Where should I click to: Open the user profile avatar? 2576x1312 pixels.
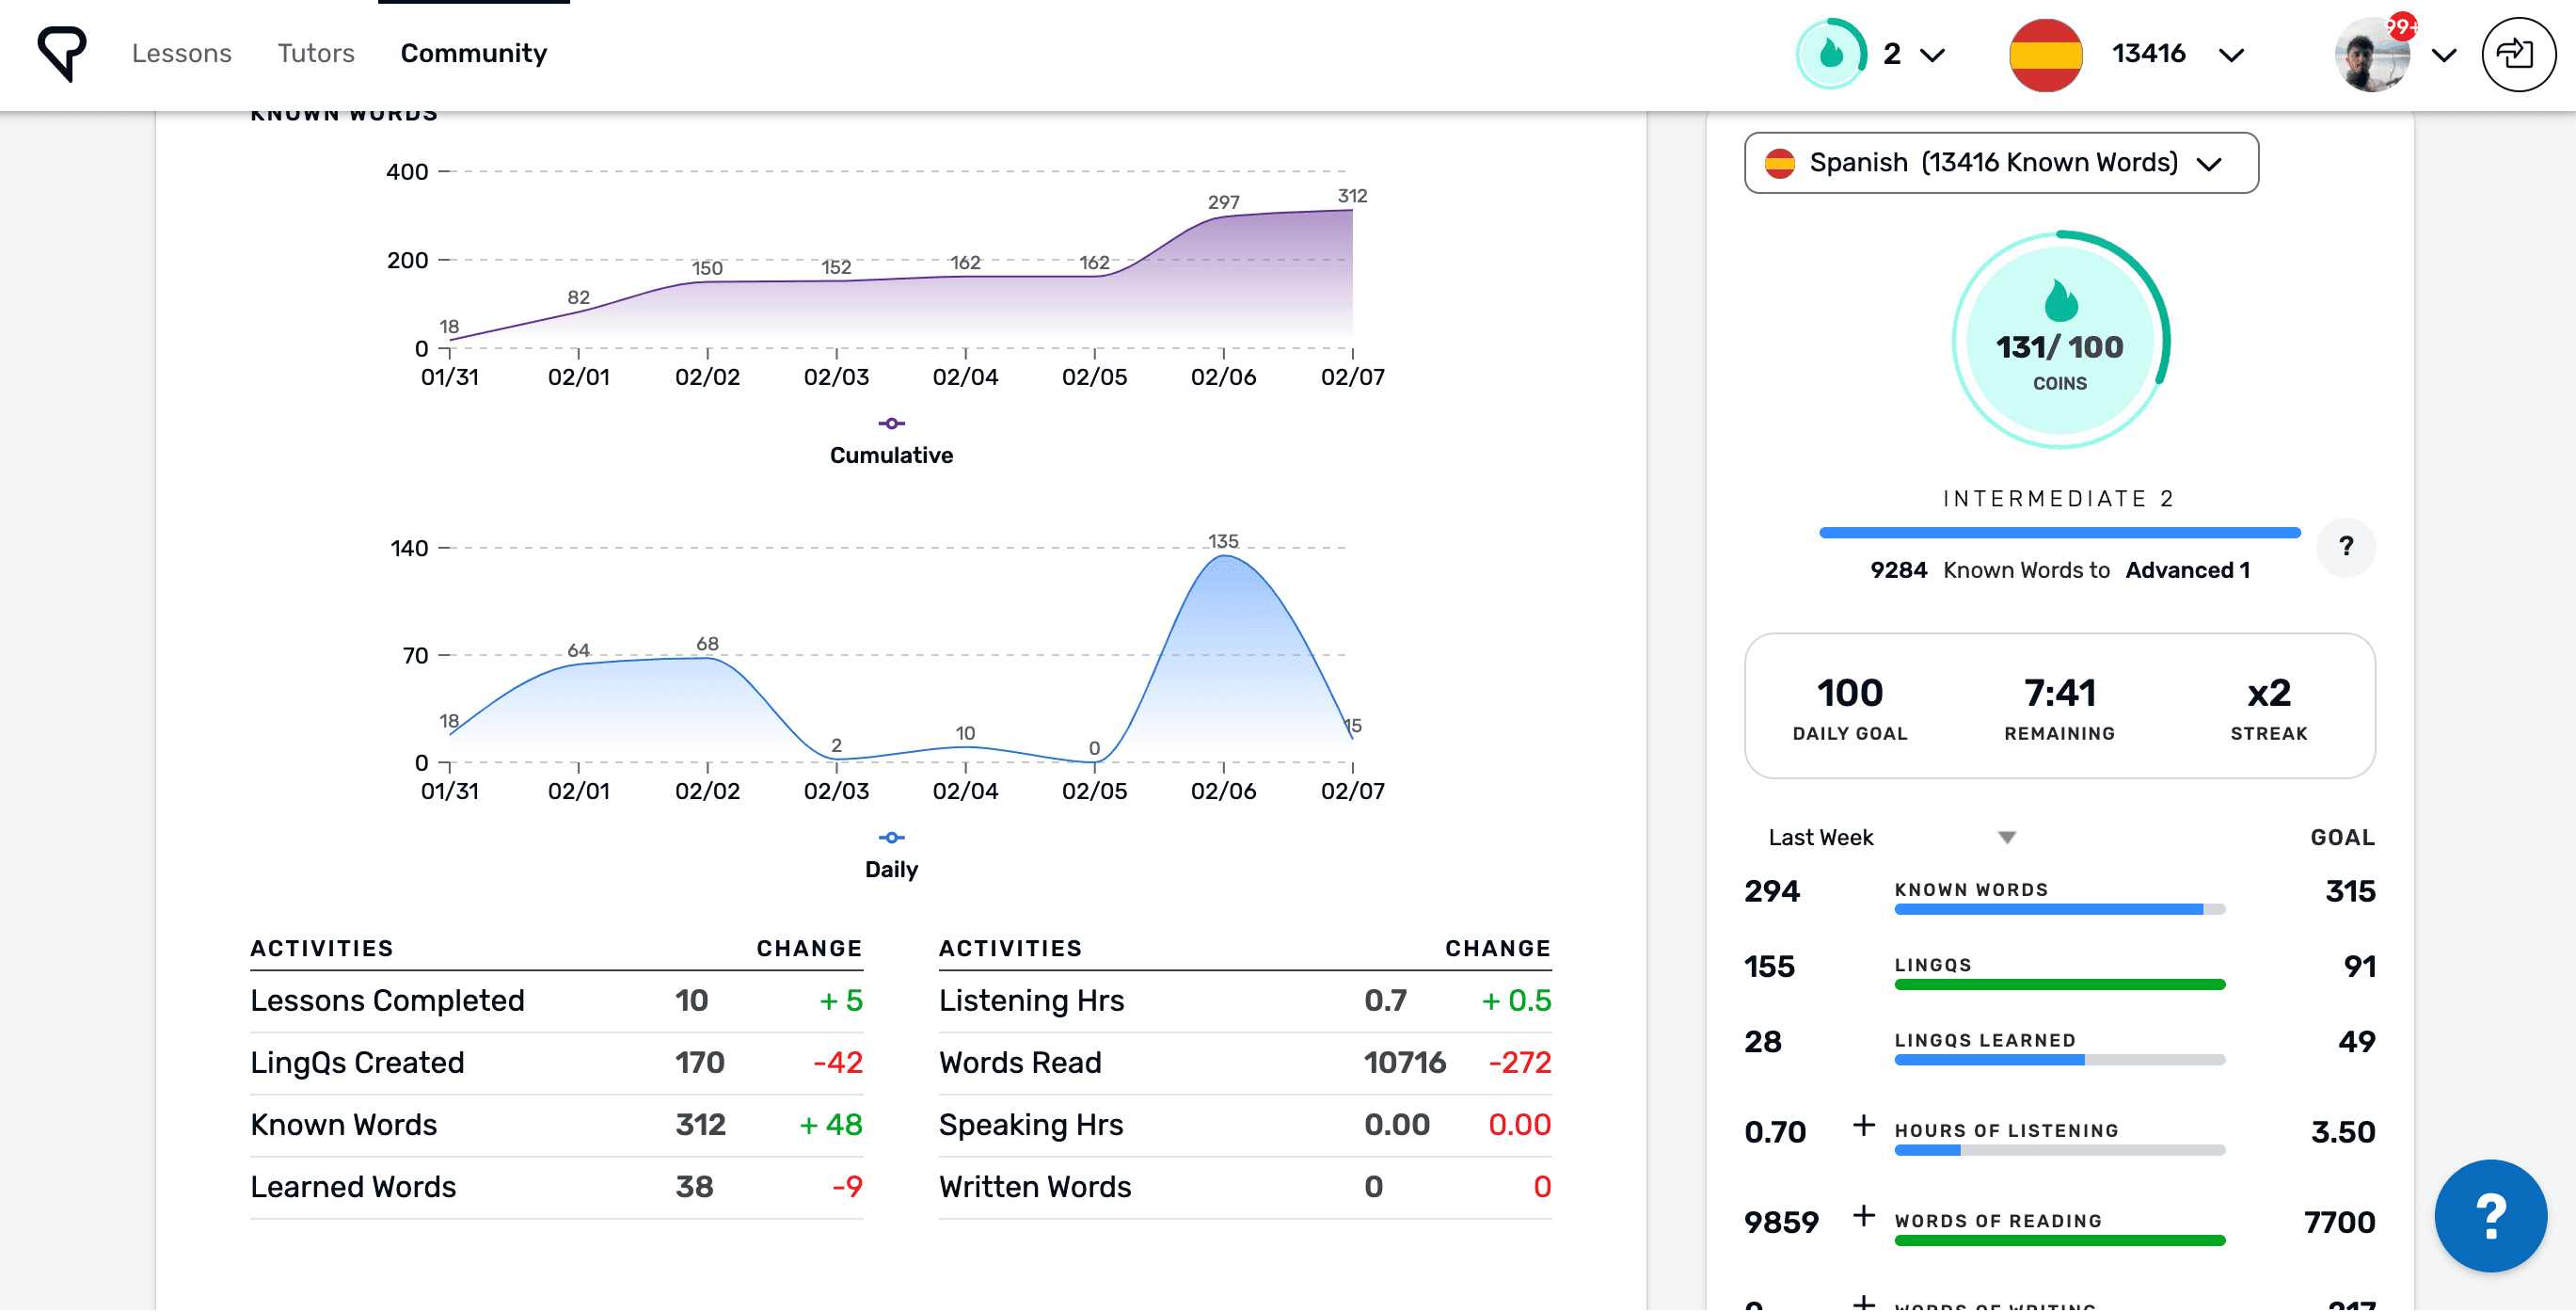point(2371,54)
